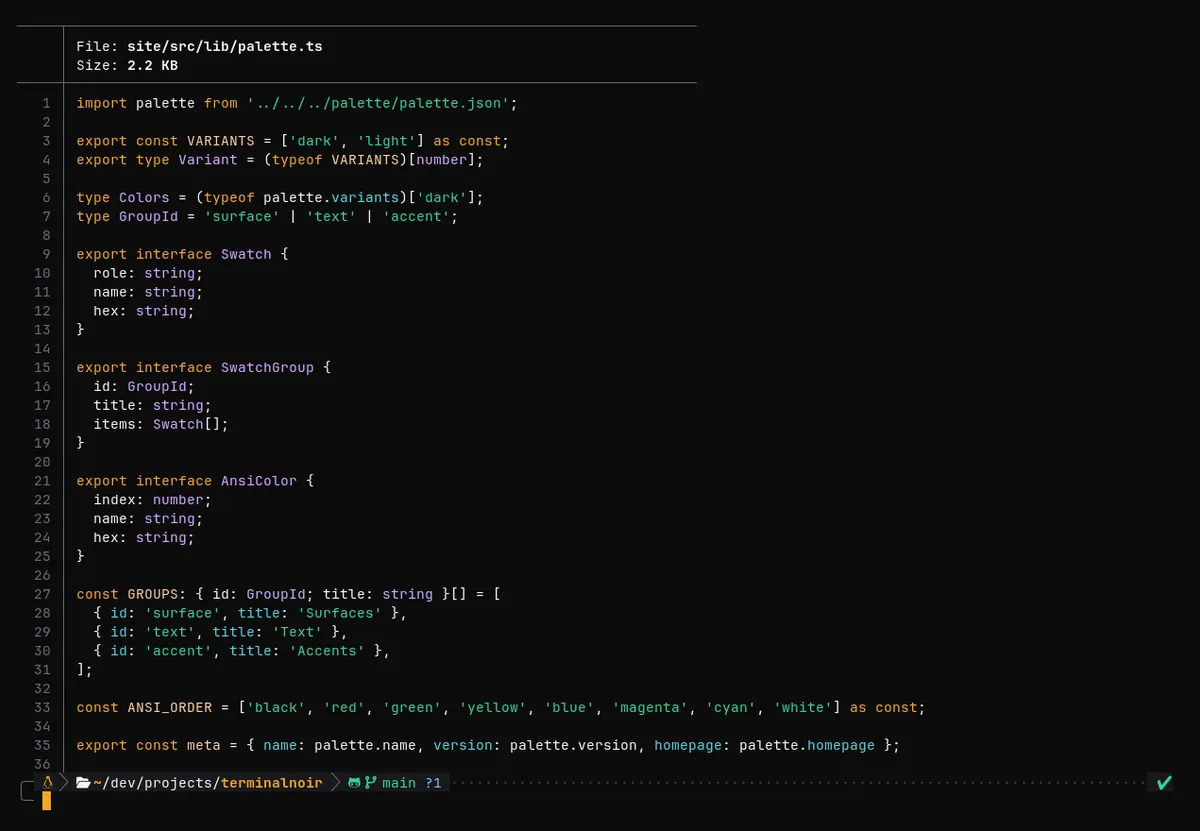Click the ANSI_ORDER constant name

tap(170, 707)
